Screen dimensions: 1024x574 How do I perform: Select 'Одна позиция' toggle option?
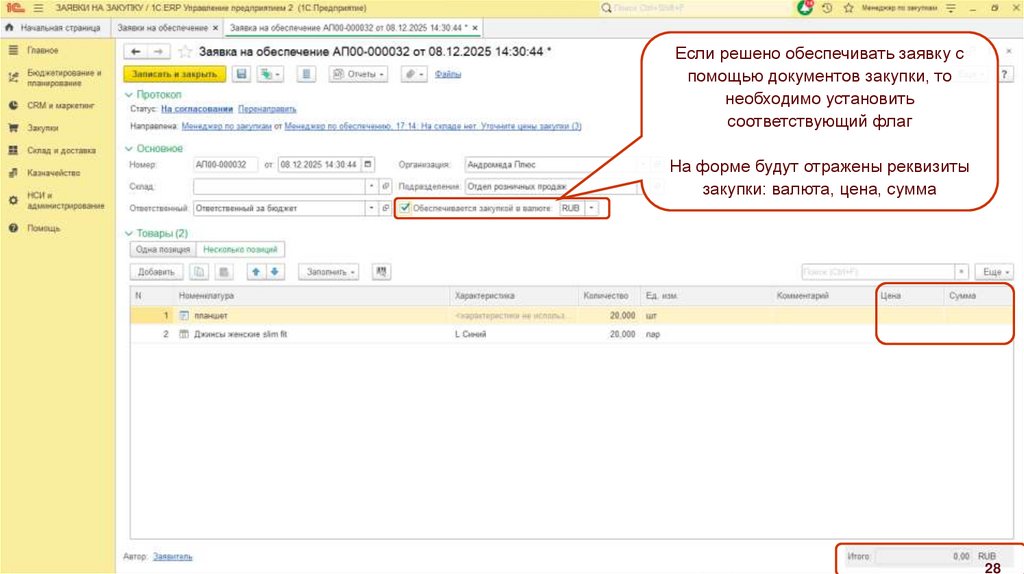click(161, 249)
